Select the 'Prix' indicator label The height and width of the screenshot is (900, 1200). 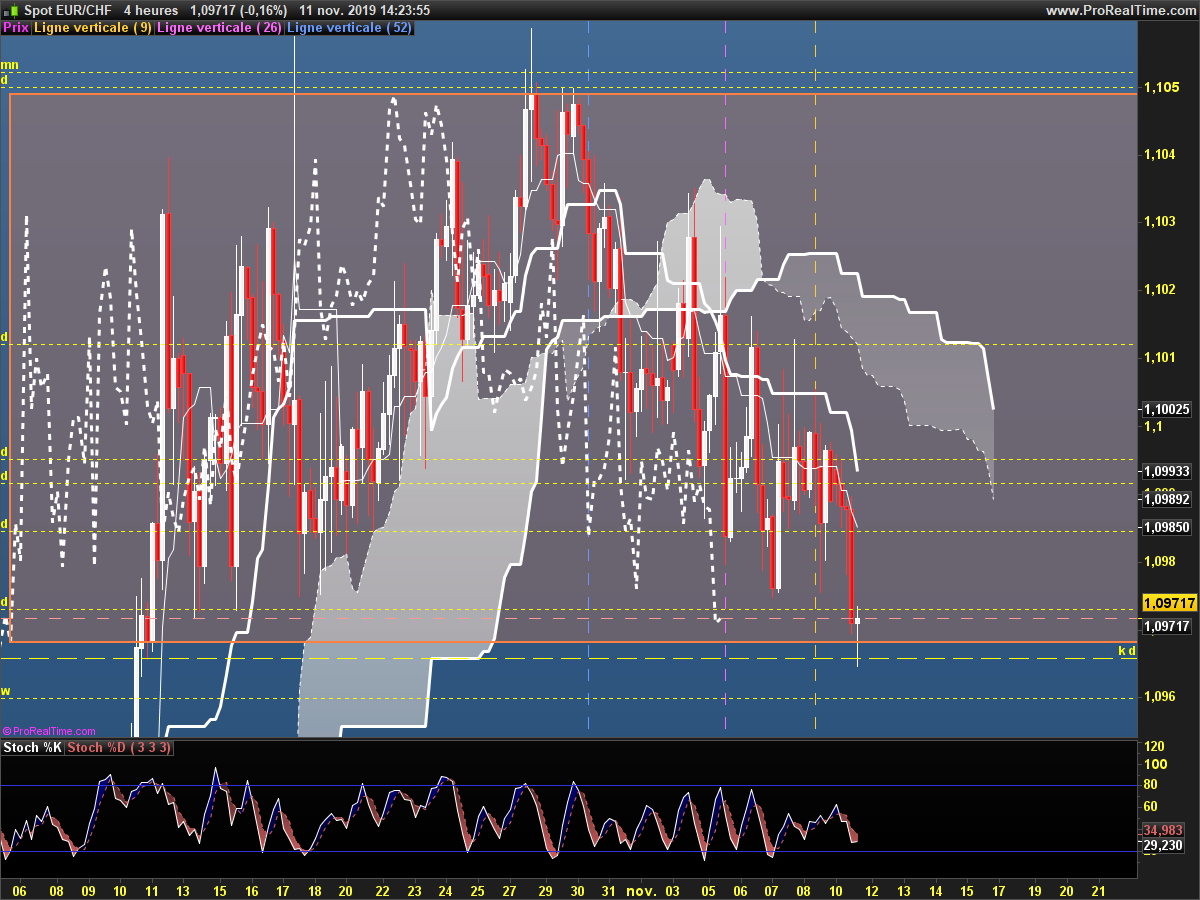[16, 27]
